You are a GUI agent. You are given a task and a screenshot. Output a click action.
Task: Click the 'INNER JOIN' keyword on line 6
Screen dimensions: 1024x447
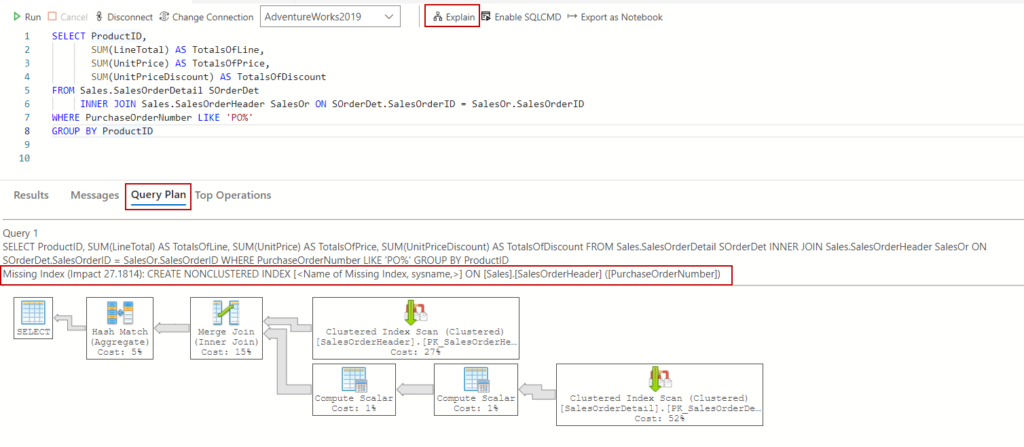(108, 104)
